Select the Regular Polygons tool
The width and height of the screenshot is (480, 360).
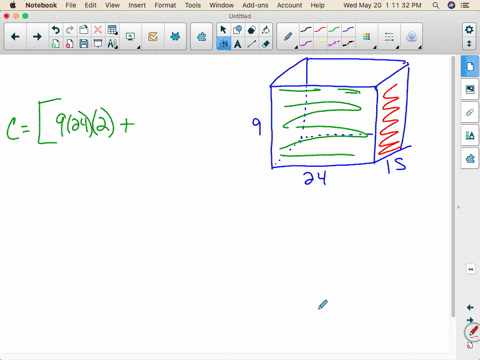point(251,30)
